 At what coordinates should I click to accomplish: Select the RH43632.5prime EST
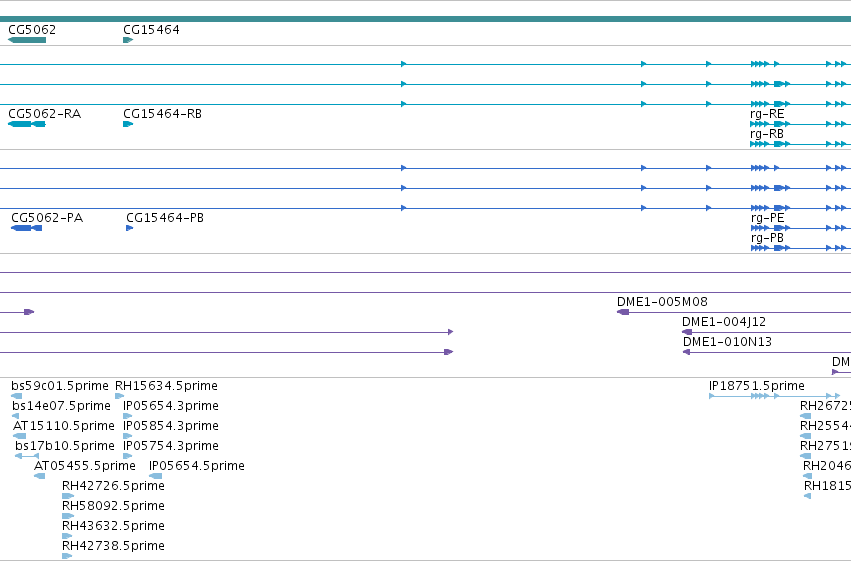pos(67,536)
